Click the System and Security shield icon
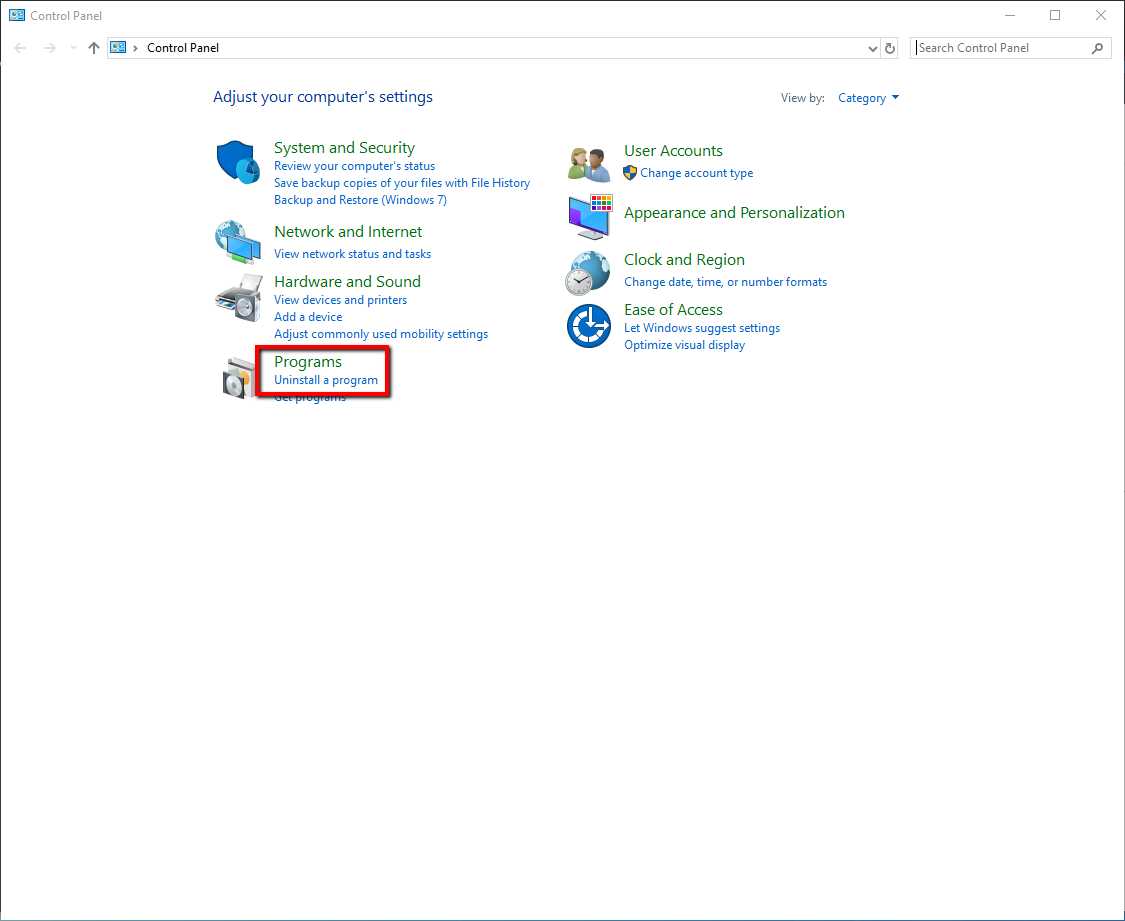This screenshot has width=1125, height=921. pyautogui.click(x=237, y=164)
